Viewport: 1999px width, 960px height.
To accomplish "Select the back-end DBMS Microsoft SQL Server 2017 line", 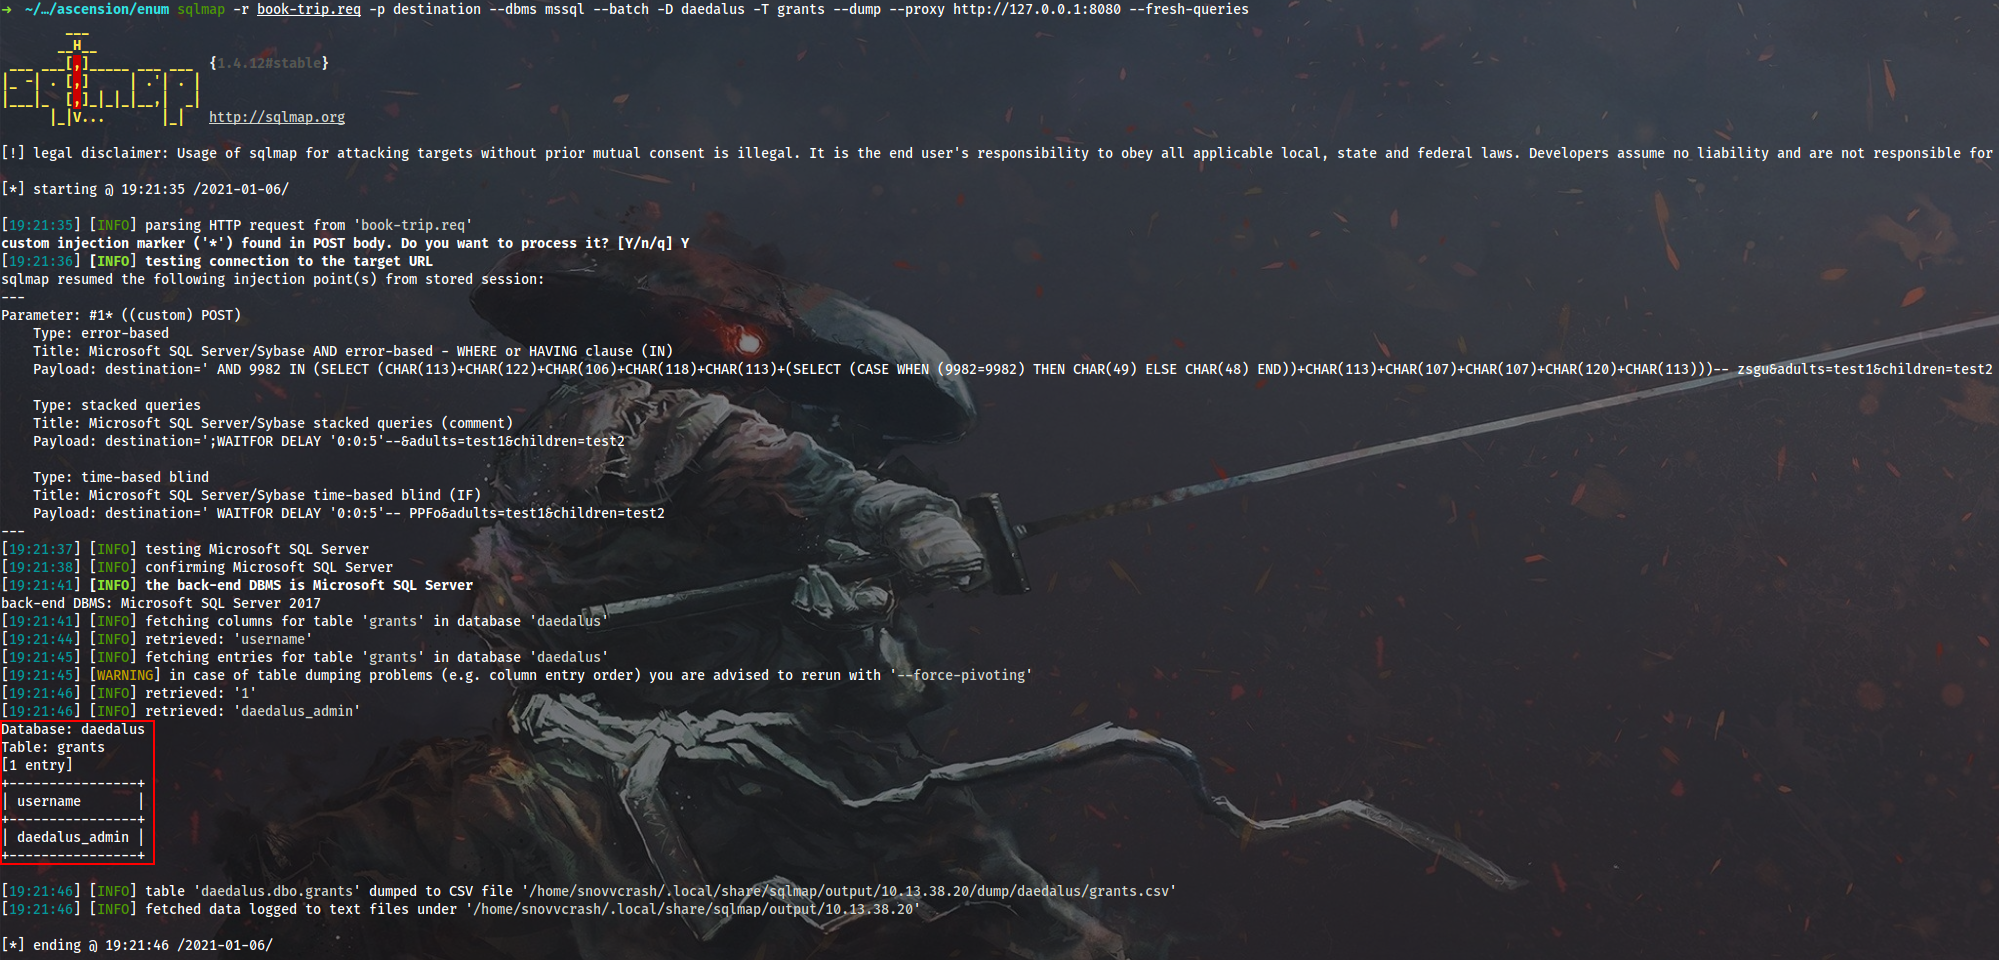I will pos(160,603).
